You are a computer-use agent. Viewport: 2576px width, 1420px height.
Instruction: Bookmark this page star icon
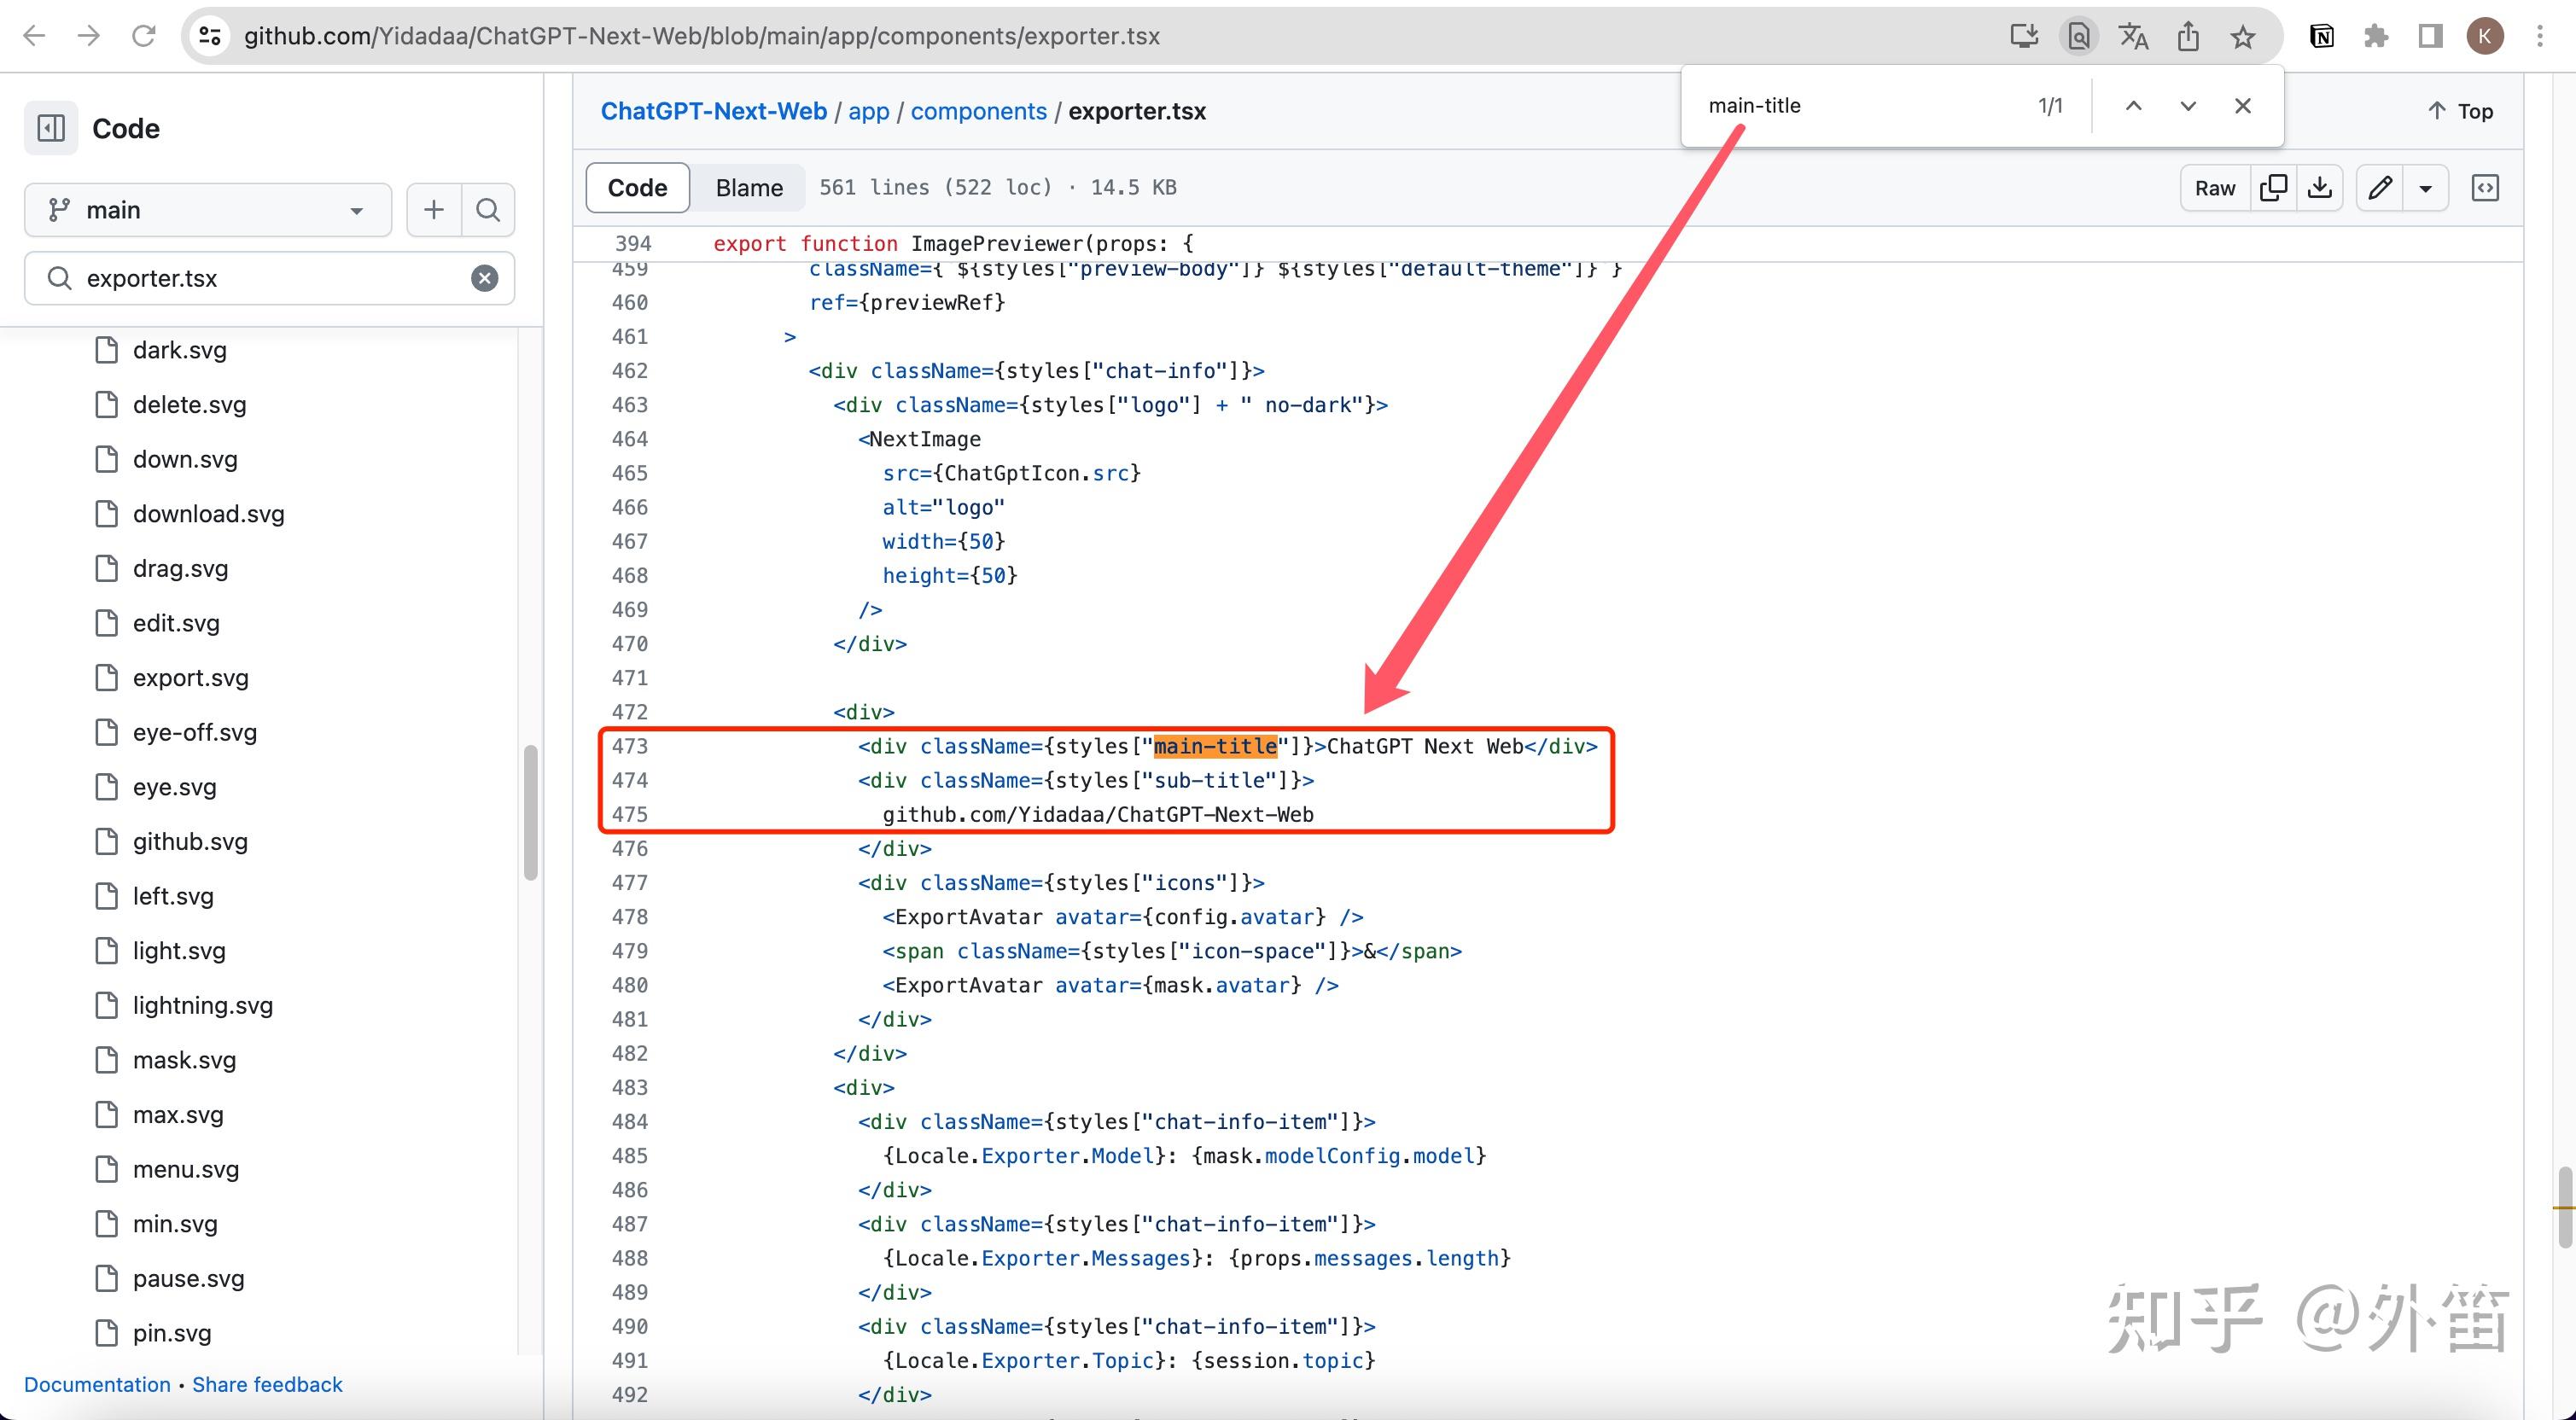[x=2243, y=36]
